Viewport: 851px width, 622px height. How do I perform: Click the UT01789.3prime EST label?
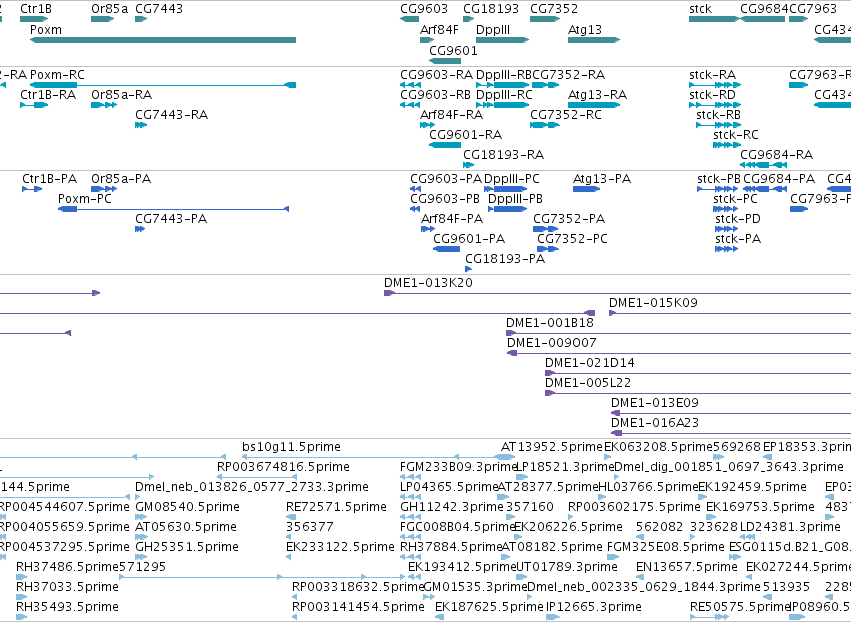567,568
